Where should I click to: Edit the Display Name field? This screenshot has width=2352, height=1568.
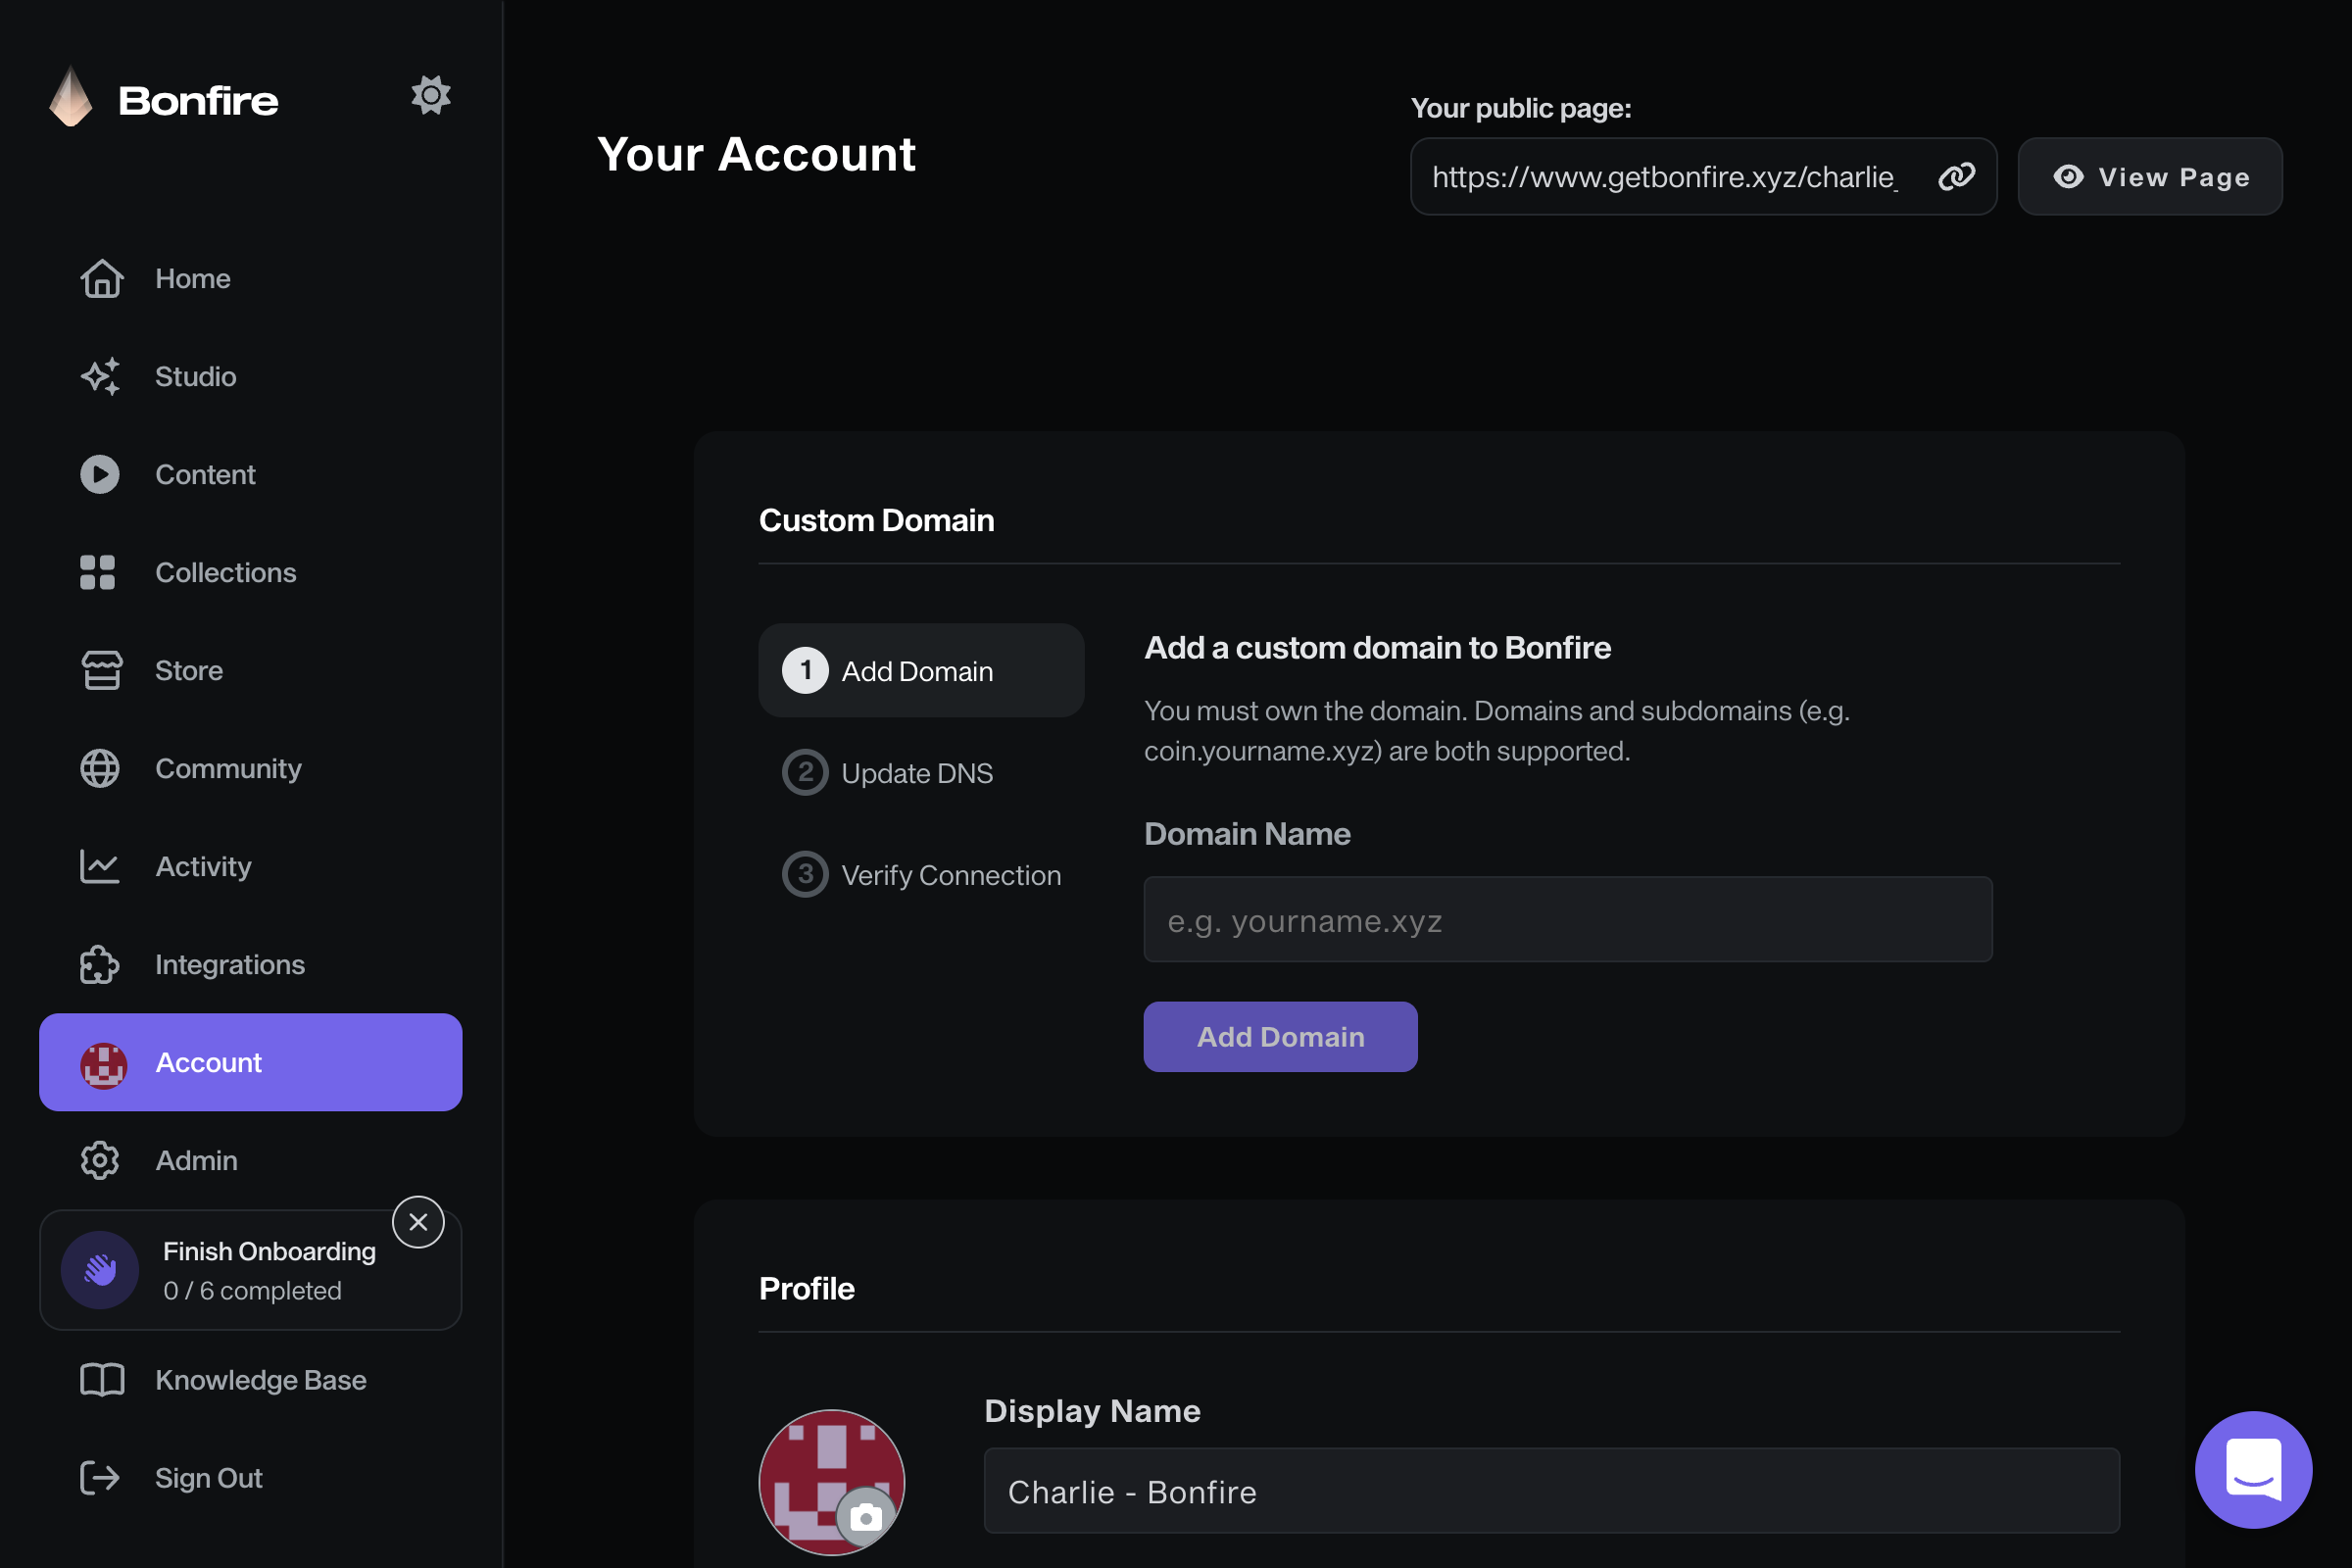point(1552,1490)
